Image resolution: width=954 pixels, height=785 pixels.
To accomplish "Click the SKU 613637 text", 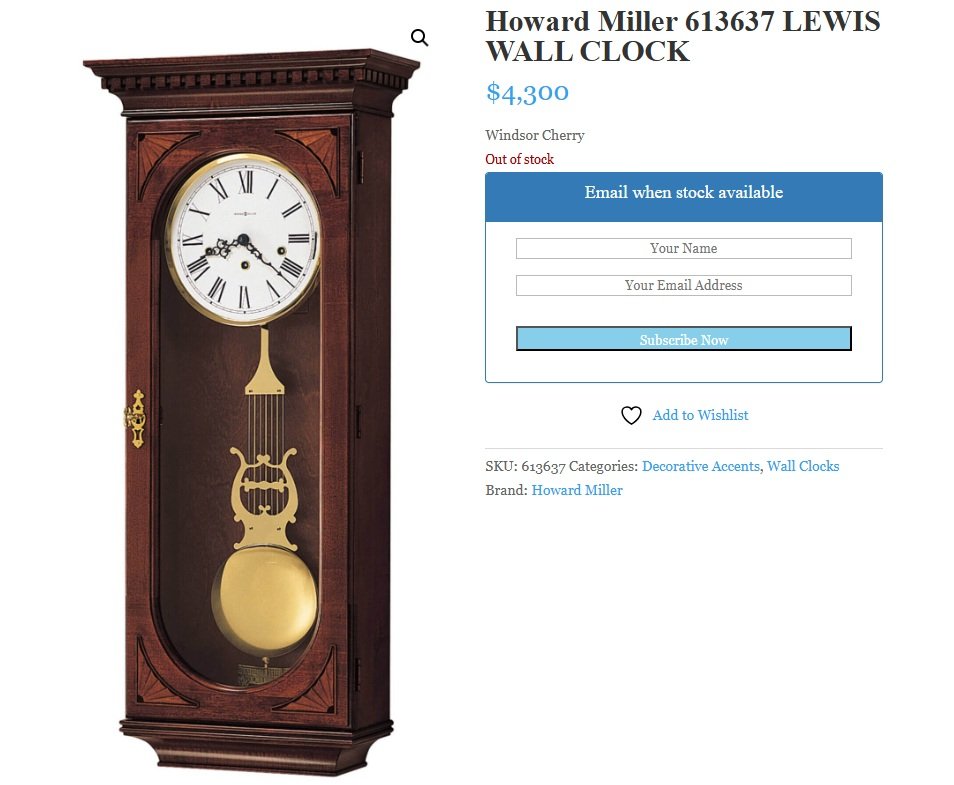I will [x=526, y=466].
